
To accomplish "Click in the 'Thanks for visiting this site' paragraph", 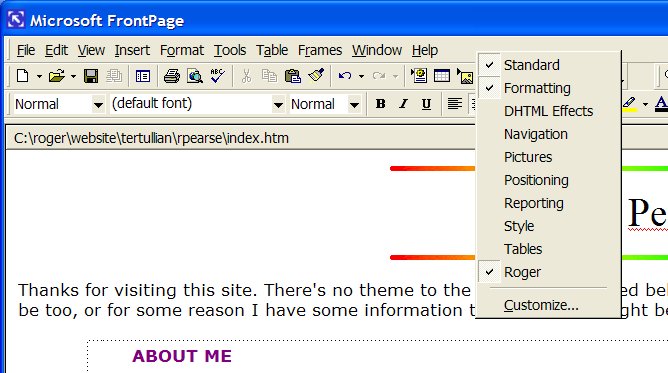I will pyautogui.click(x=245, y=300).
